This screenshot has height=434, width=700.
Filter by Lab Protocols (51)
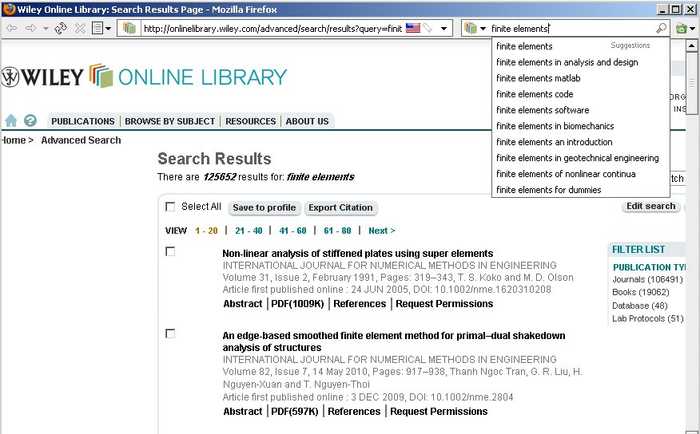point(648,319)
